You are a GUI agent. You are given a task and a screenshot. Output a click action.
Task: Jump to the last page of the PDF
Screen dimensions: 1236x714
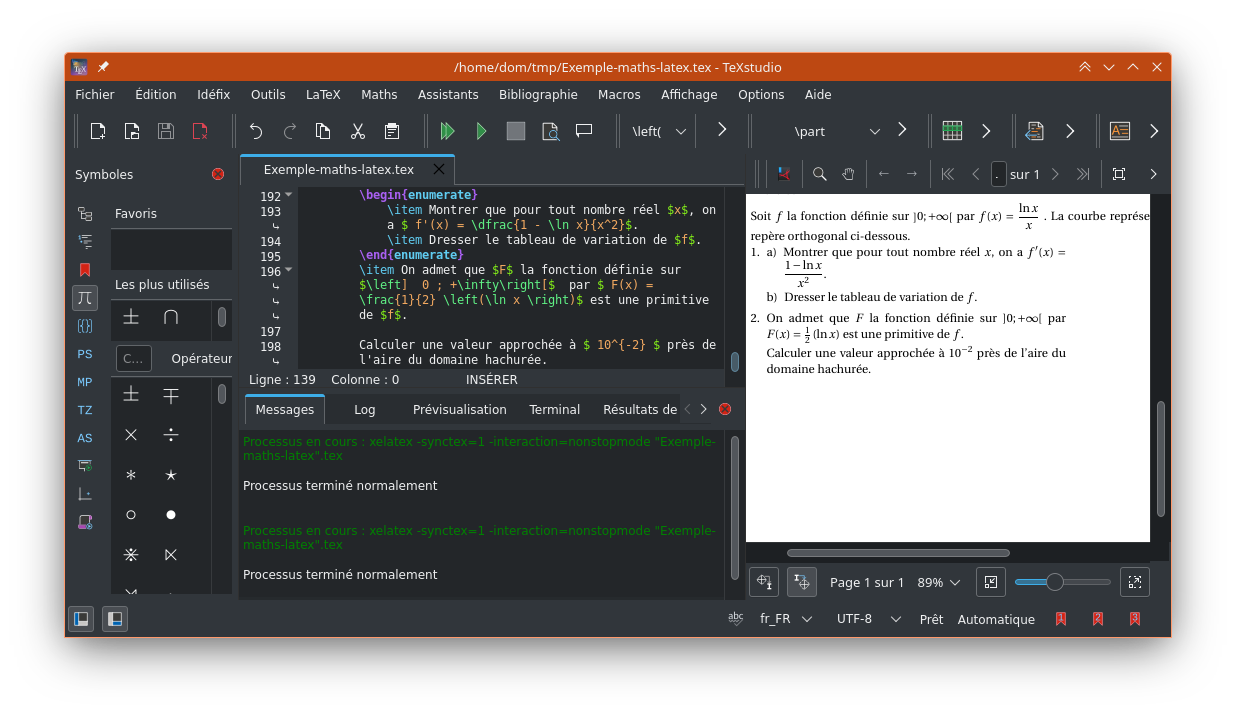1082,174
